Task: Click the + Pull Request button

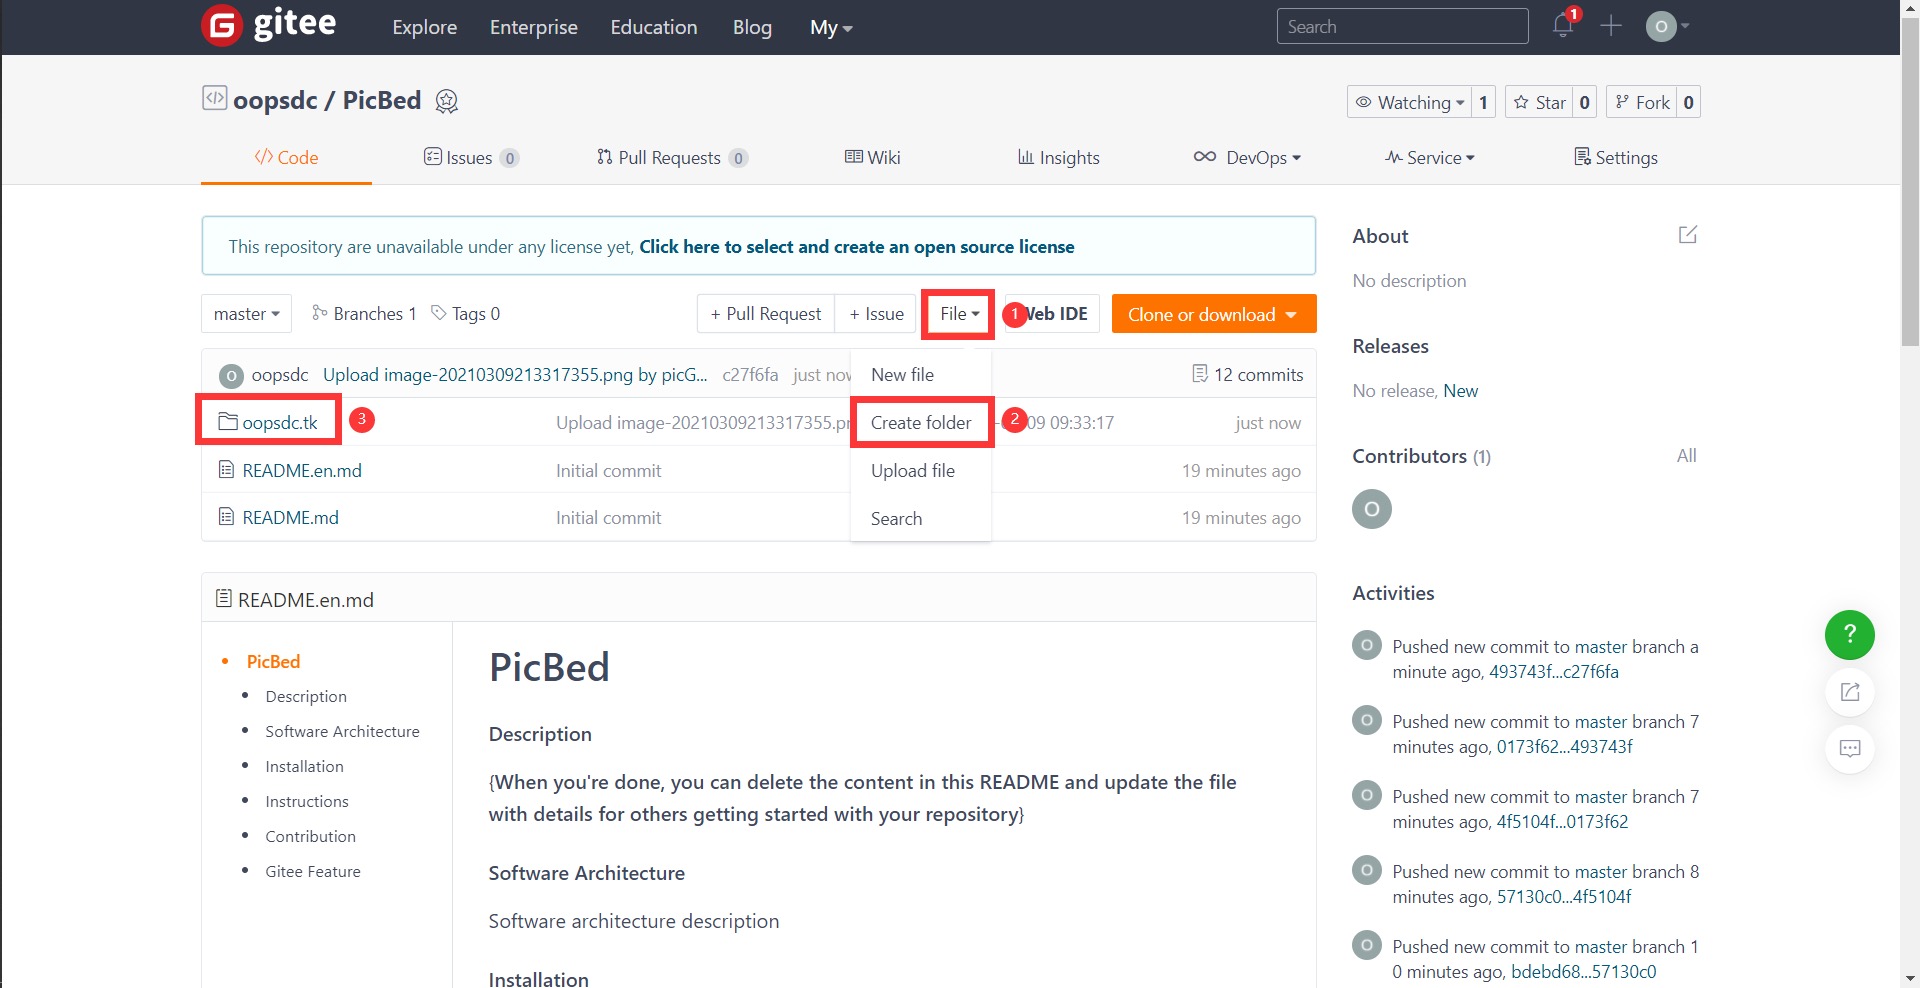Action: pyautogui.click(x=766, y=314)
